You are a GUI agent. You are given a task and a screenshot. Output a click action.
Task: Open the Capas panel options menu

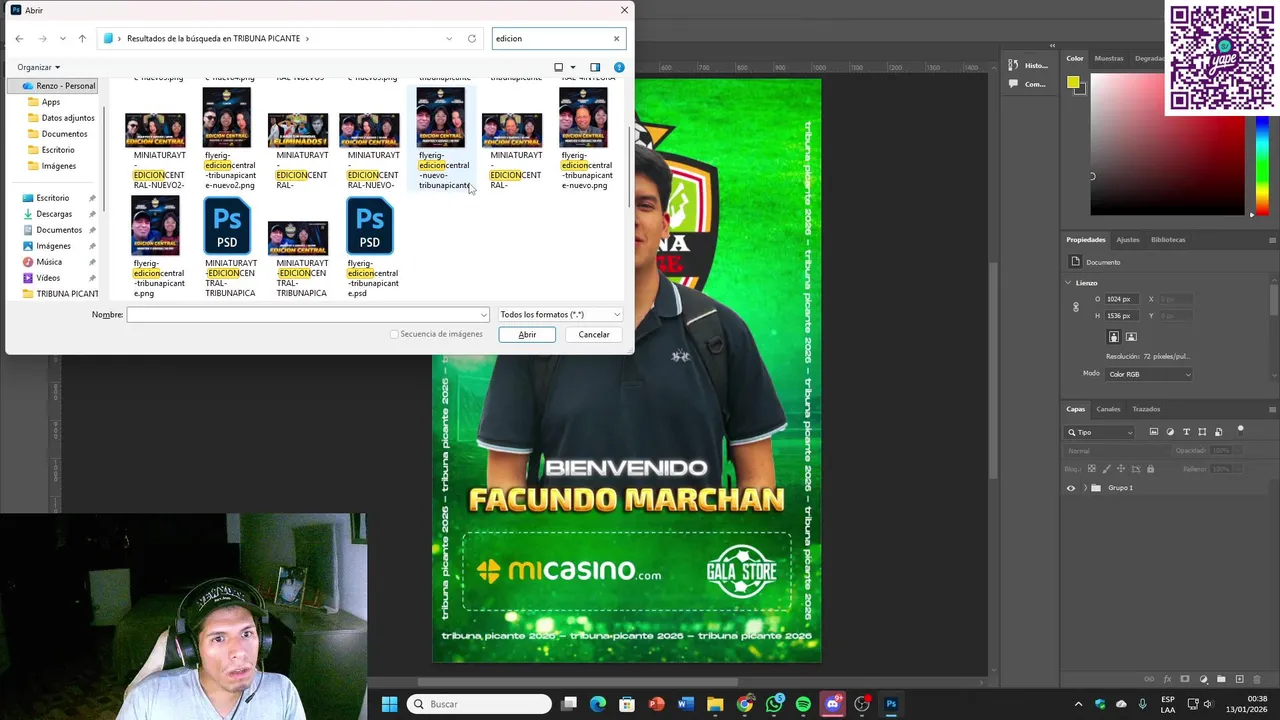1272,409
